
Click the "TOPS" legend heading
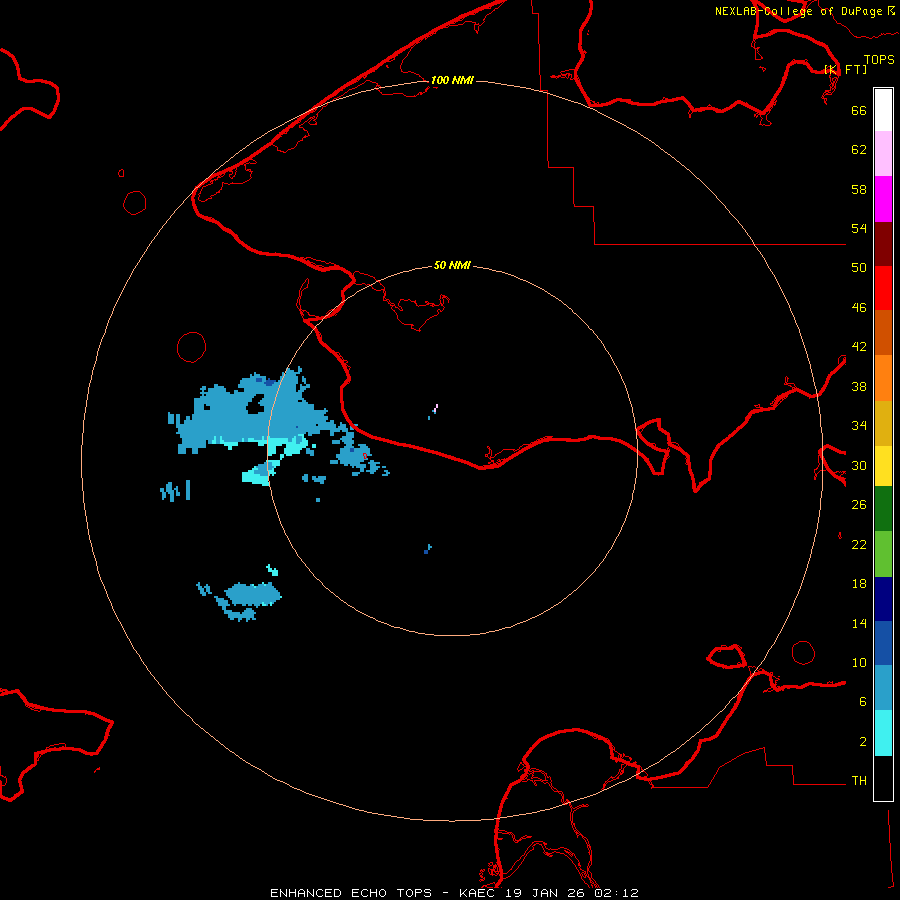tap(879, 59)
